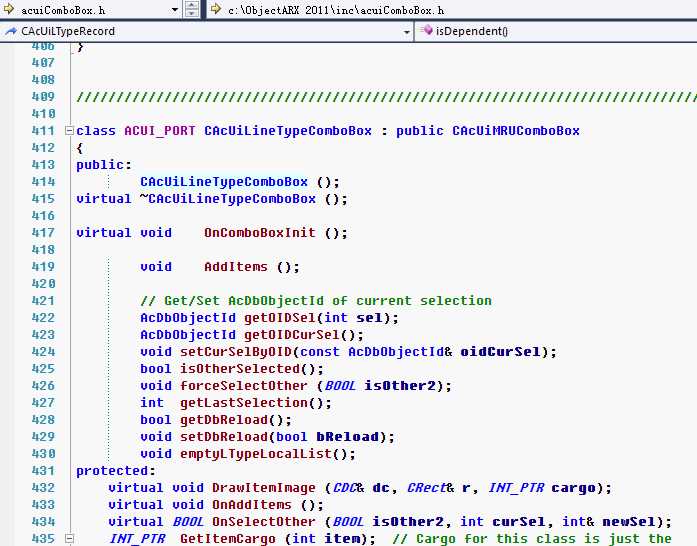Click the cargo parameter on line 432
This screenshot has width=697, height=546.
[571, 488]
